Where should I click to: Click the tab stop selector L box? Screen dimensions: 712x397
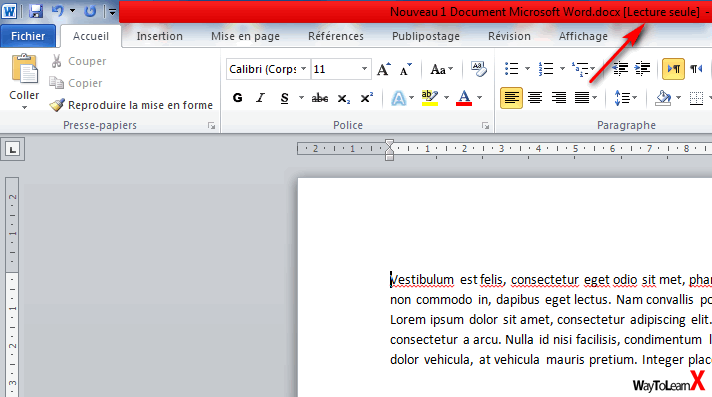[12, 149]
